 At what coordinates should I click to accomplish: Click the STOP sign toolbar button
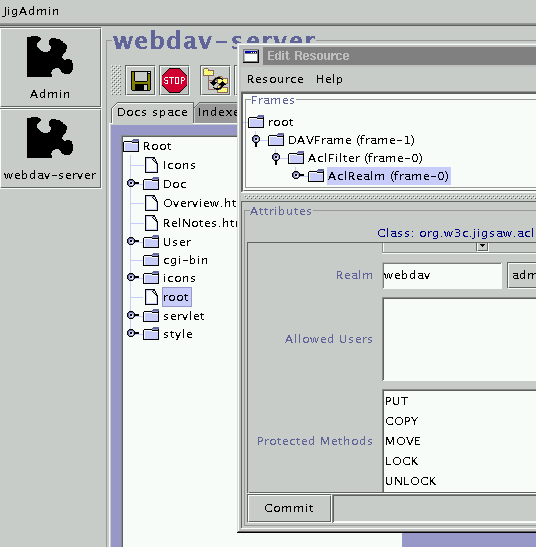tap(174, 81)
